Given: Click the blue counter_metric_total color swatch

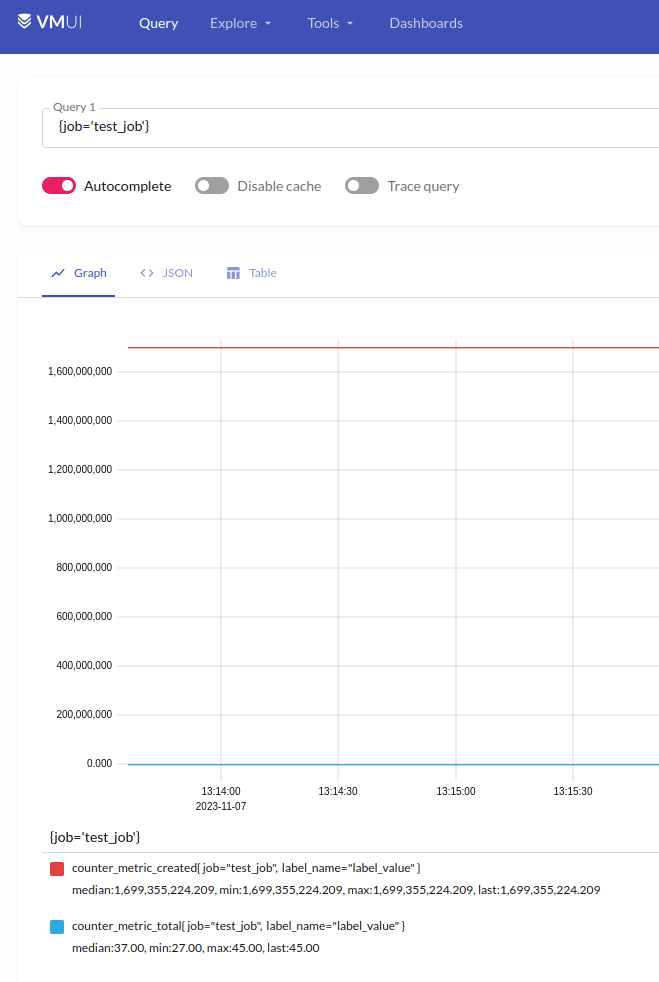Looking at the screenshot, I should coord(57,927).
